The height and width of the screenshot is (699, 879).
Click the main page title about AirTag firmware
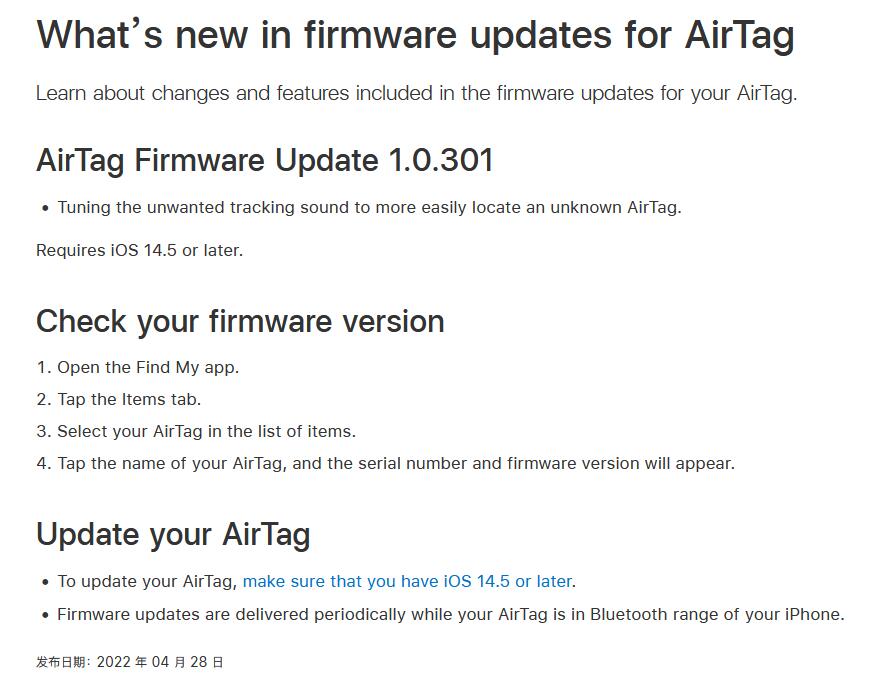(x=415, y=35)
